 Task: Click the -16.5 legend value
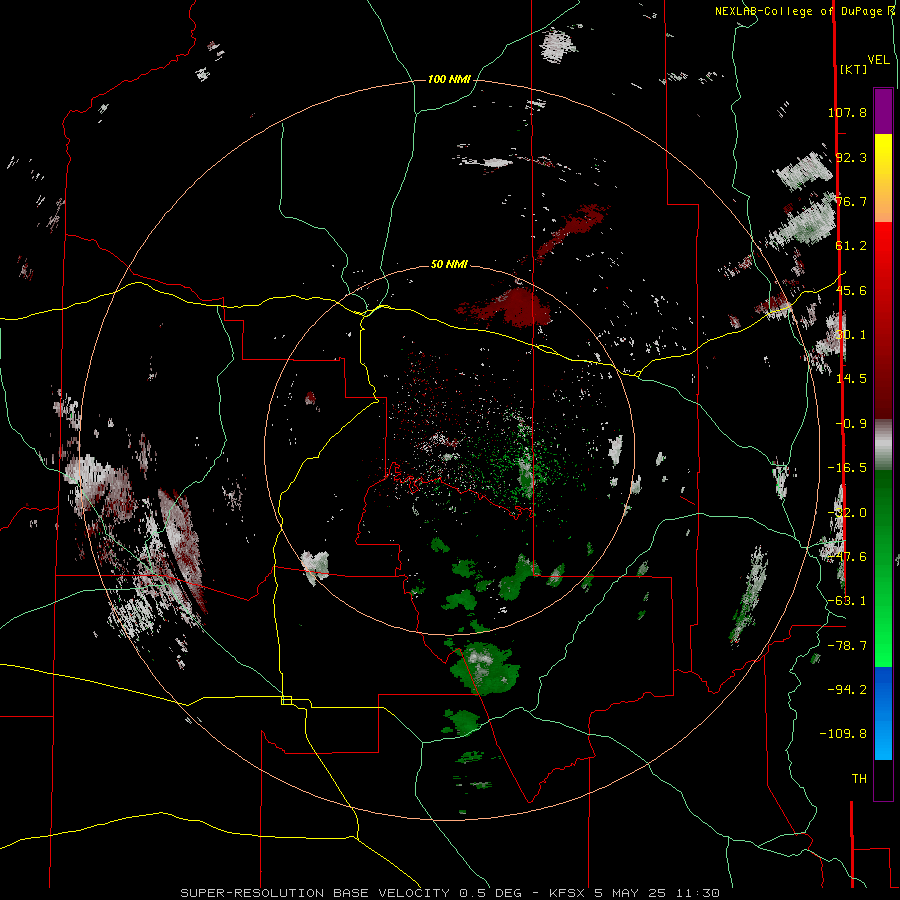tap(847, 468)
